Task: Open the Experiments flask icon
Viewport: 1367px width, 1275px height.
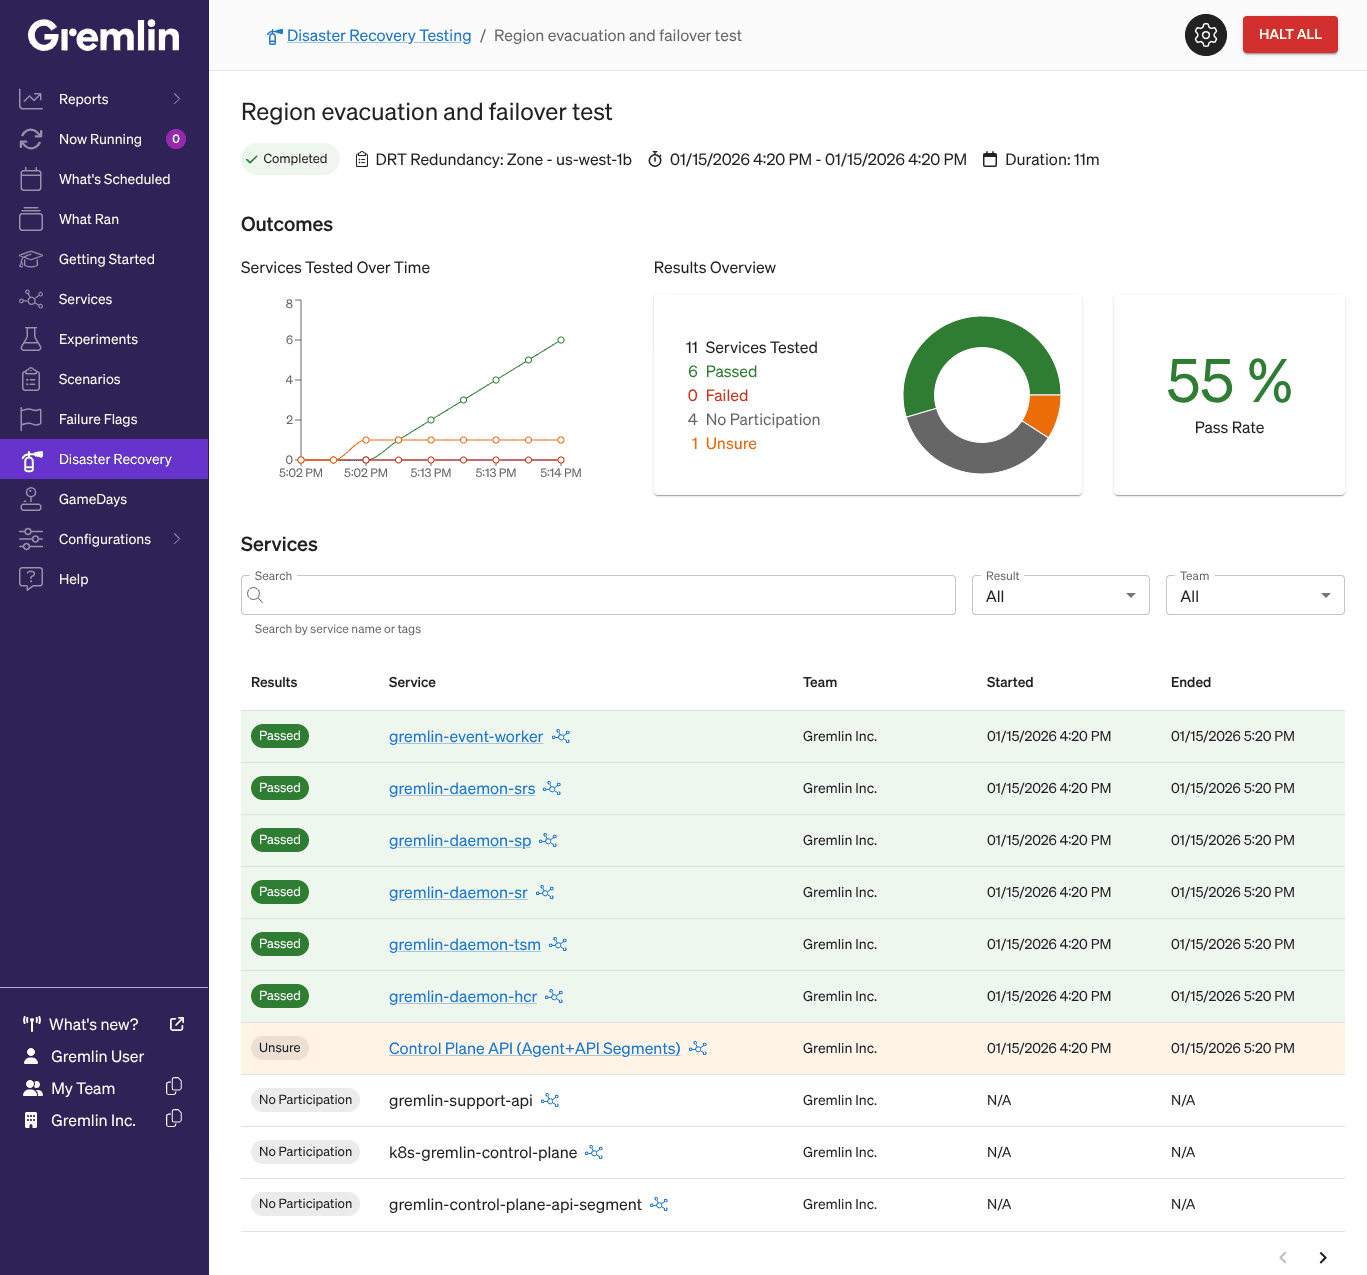Action: click(31, 339)
